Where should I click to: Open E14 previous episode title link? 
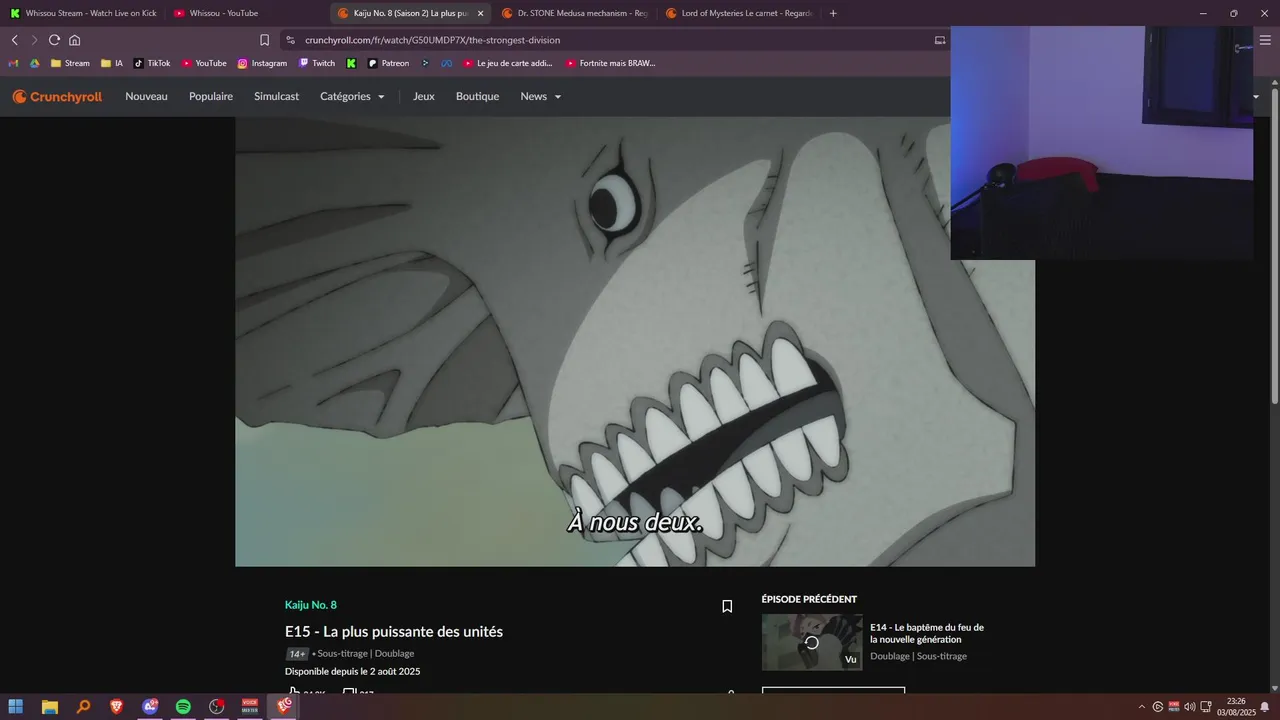click(927, 633)
